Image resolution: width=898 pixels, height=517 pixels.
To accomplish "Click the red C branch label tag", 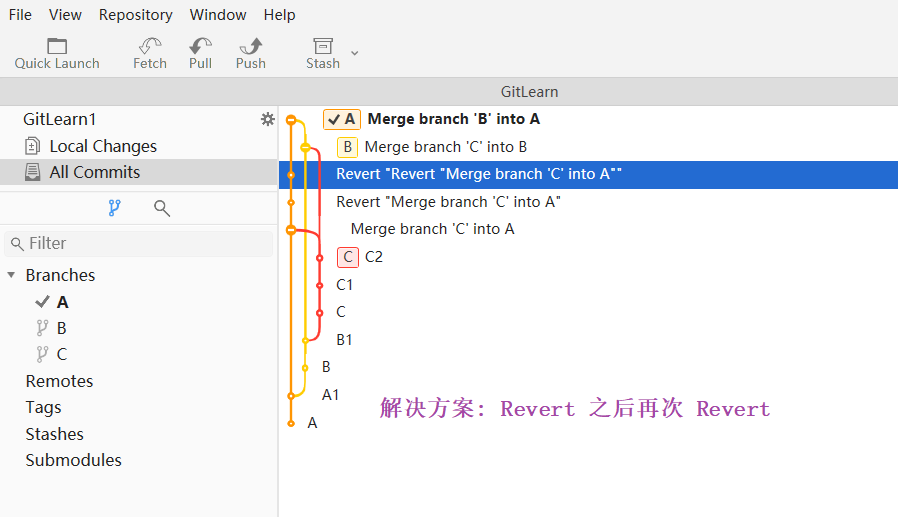I will click(x=348, y=257).
